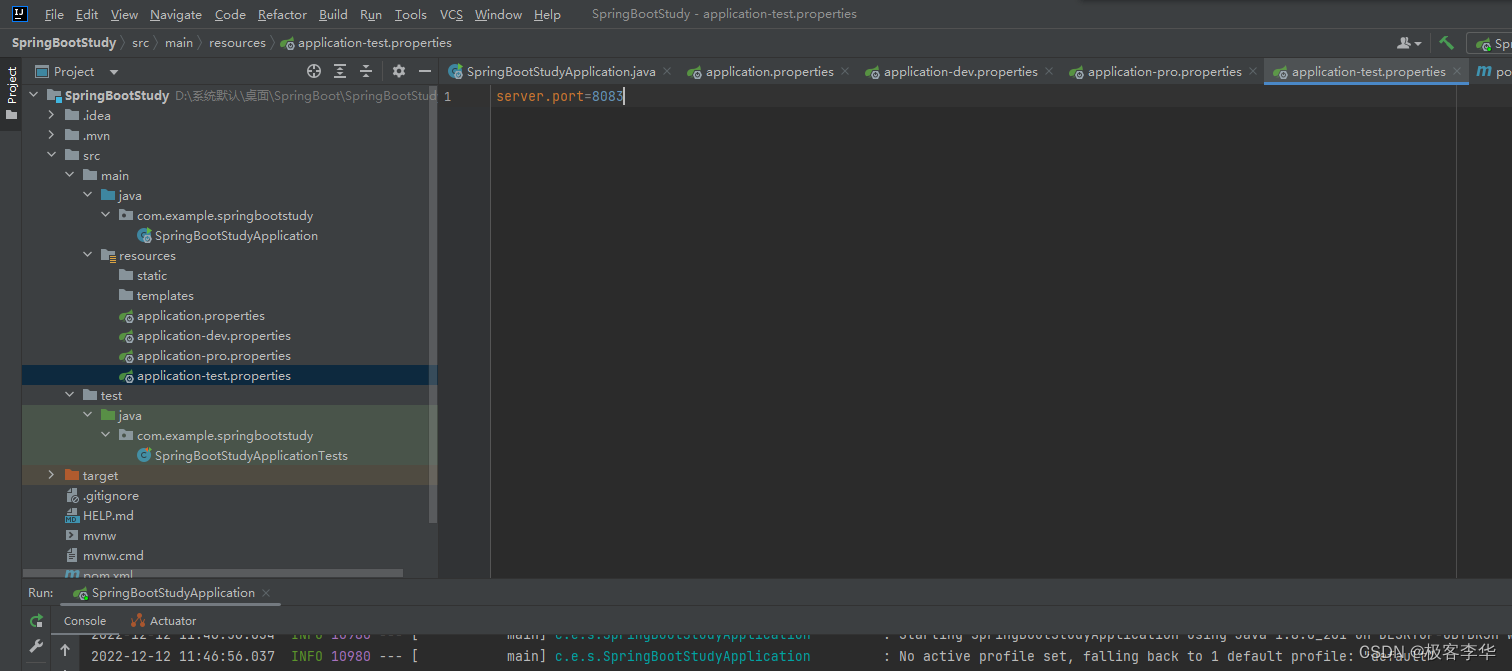The image size is (1512, 671).
Task: Expand the .idea folder
Action: [52, 116]
